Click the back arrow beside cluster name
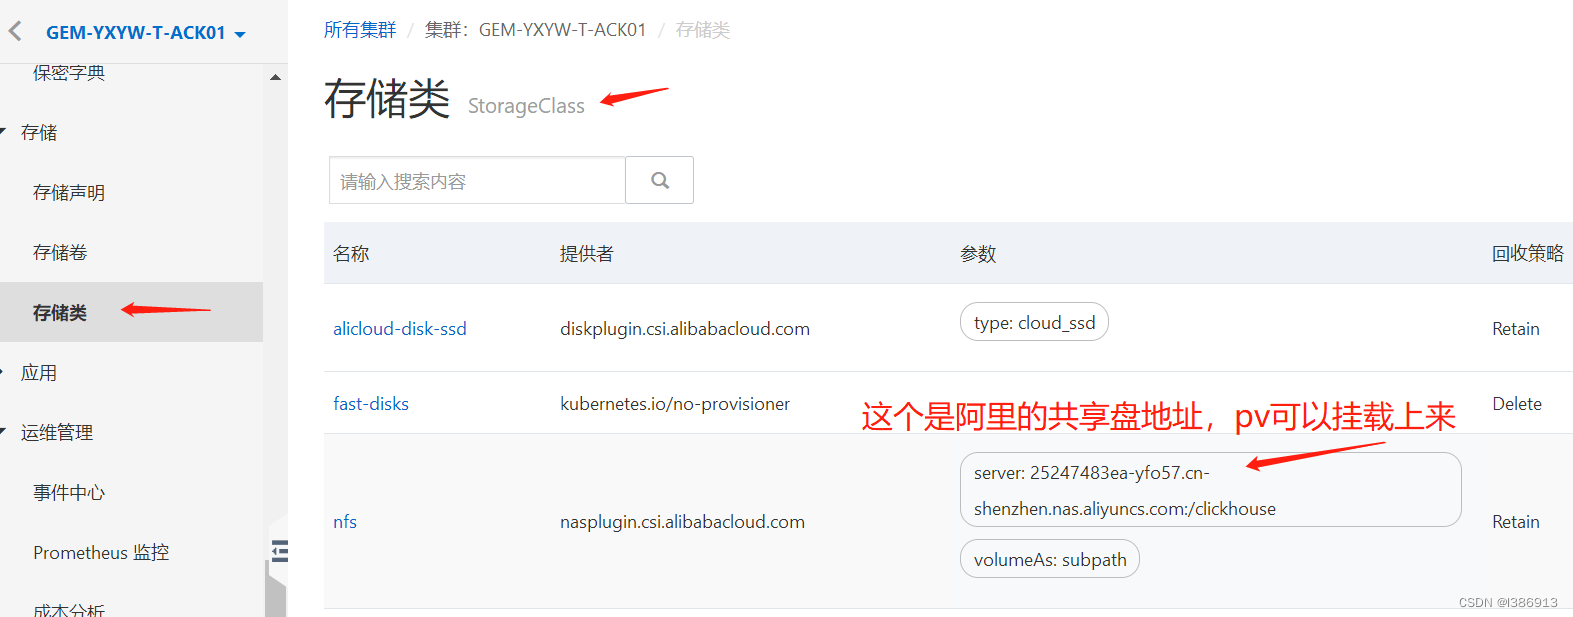 tap(15, 31)
